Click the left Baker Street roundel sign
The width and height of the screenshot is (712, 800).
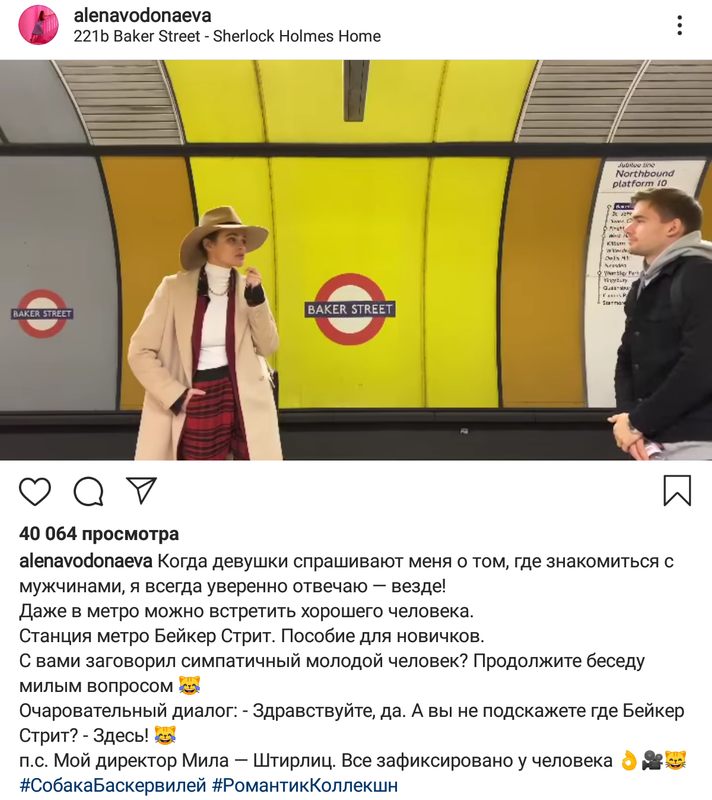42,314
